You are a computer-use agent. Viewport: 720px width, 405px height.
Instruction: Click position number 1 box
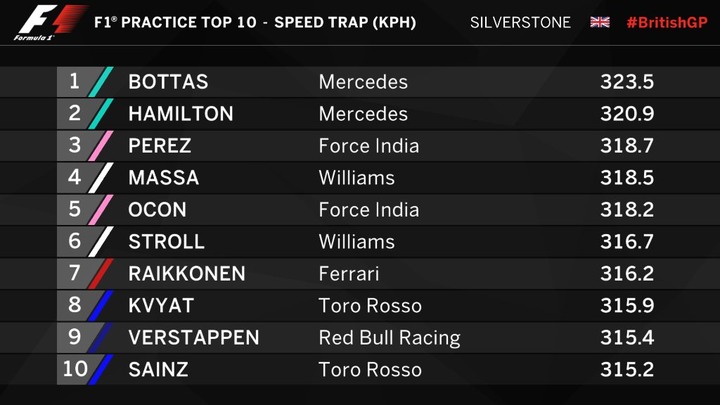pos(75,82)
